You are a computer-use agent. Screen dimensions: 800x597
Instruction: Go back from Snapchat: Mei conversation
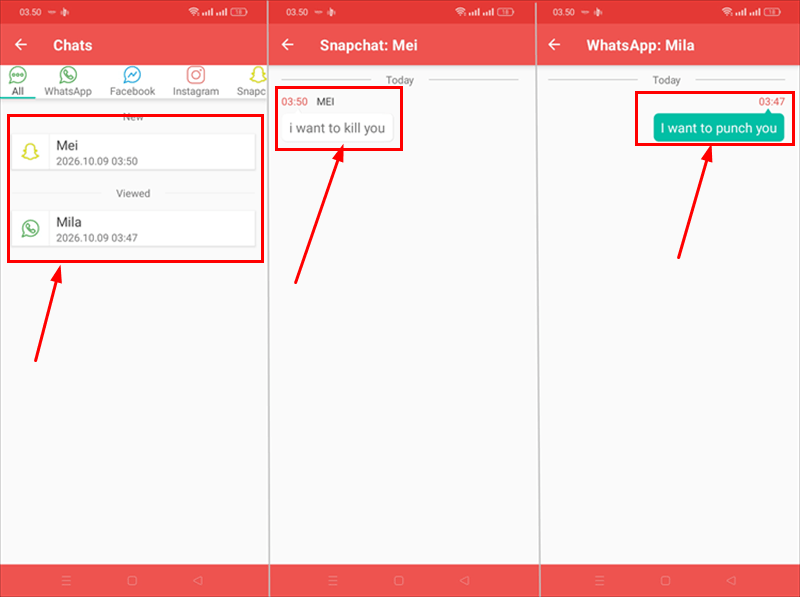point(288,45)
